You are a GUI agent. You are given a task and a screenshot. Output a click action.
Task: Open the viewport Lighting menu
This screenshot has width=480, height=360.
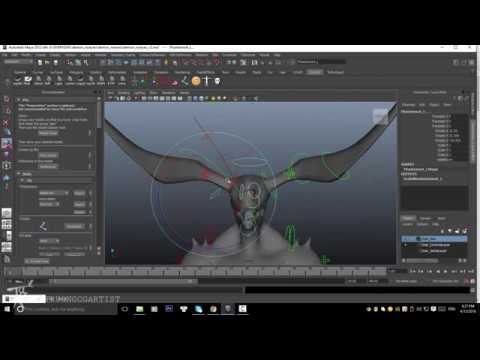click(x=140, y=93)
